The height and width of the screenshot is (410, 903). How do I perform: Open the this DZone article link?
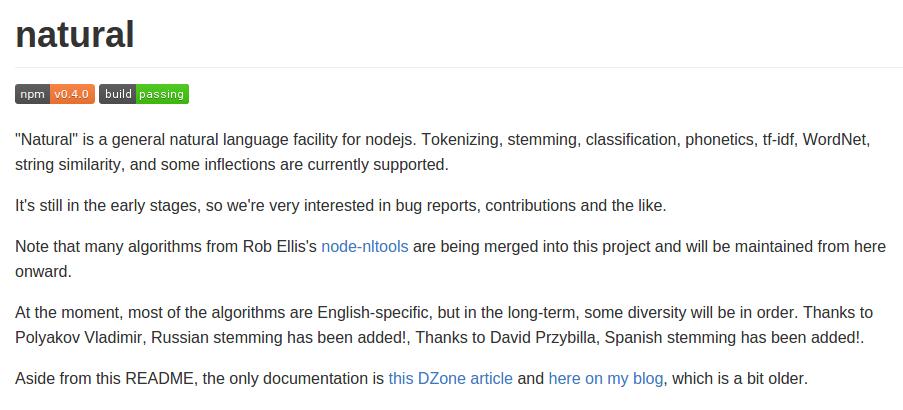450,379
